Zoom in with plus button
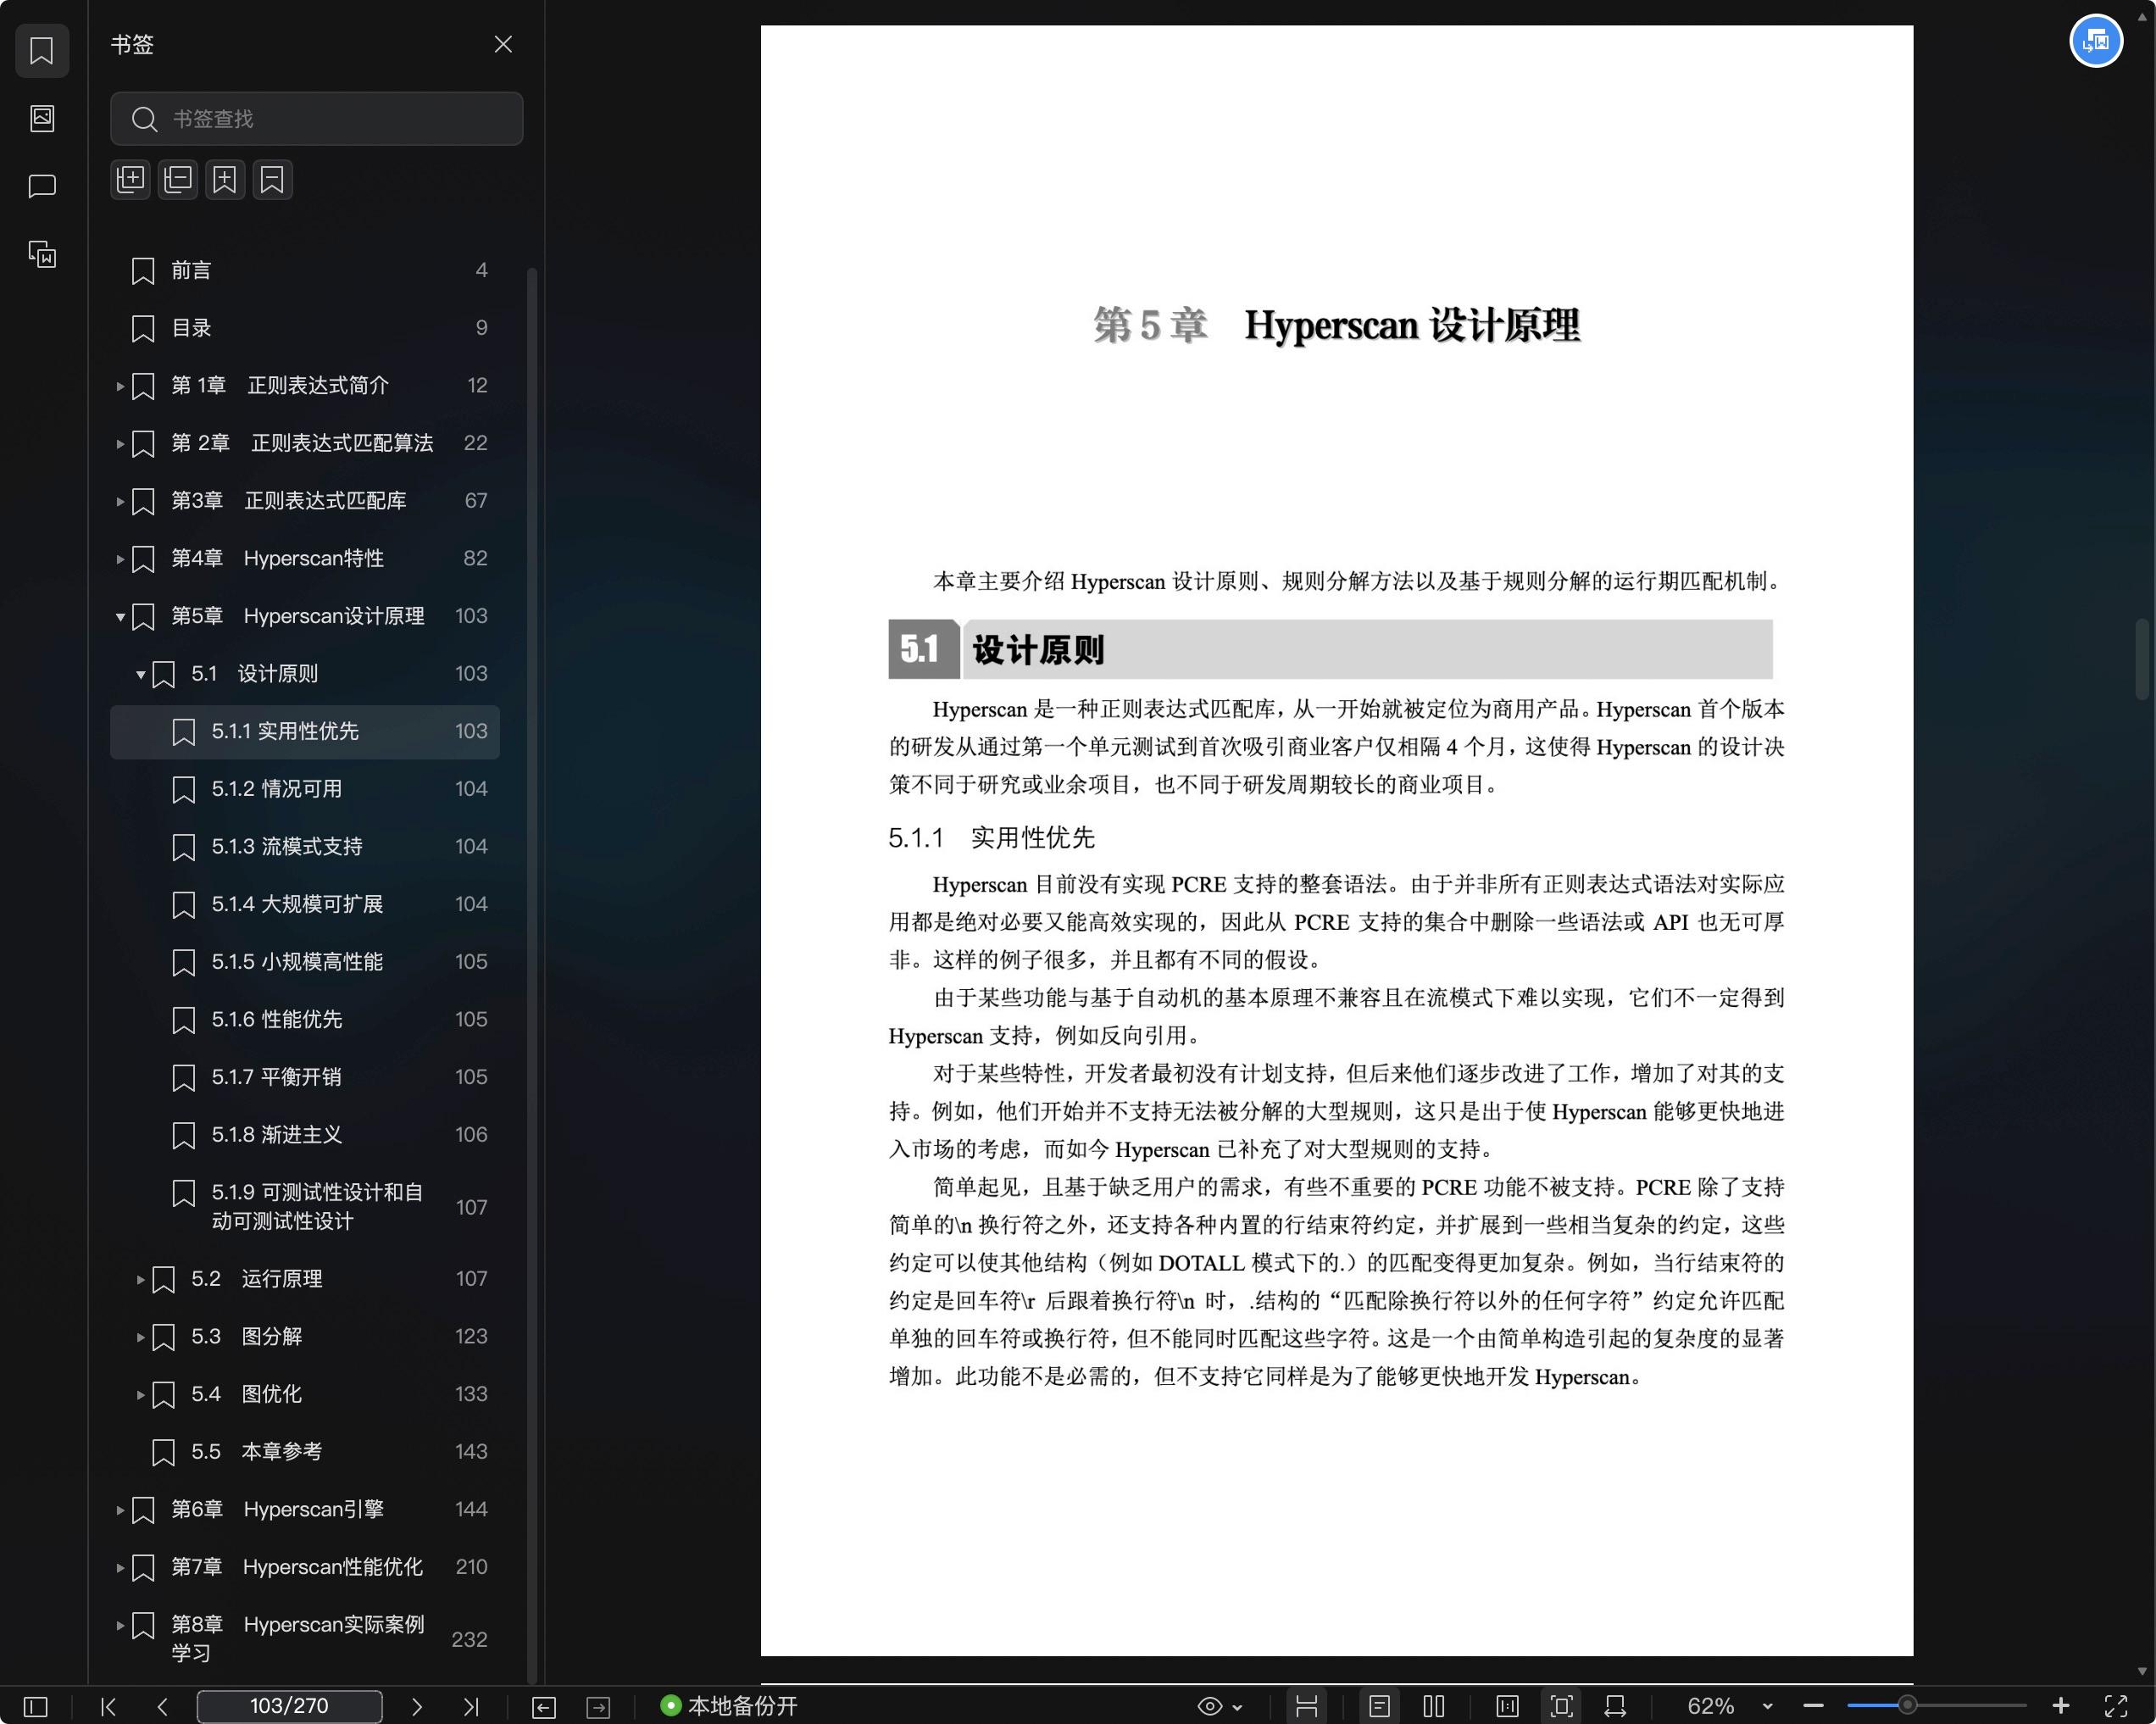The width and height of the screenshot is (2156, 1724). (x=2060, y=1706)
